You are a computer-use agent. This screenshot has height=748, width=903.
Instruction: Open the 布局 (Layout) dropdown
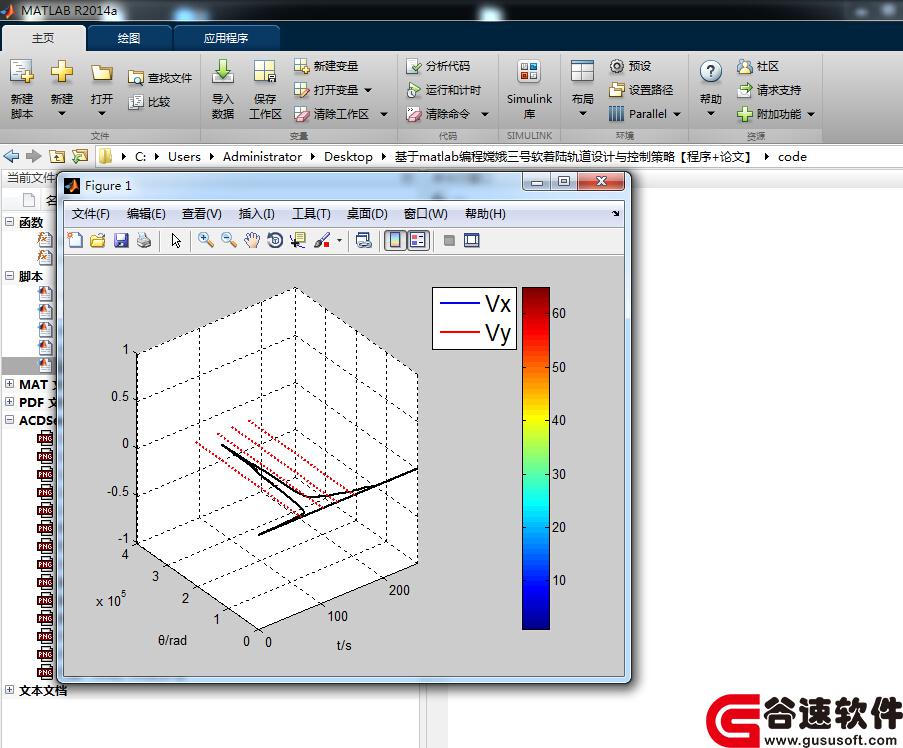point(582,113)
